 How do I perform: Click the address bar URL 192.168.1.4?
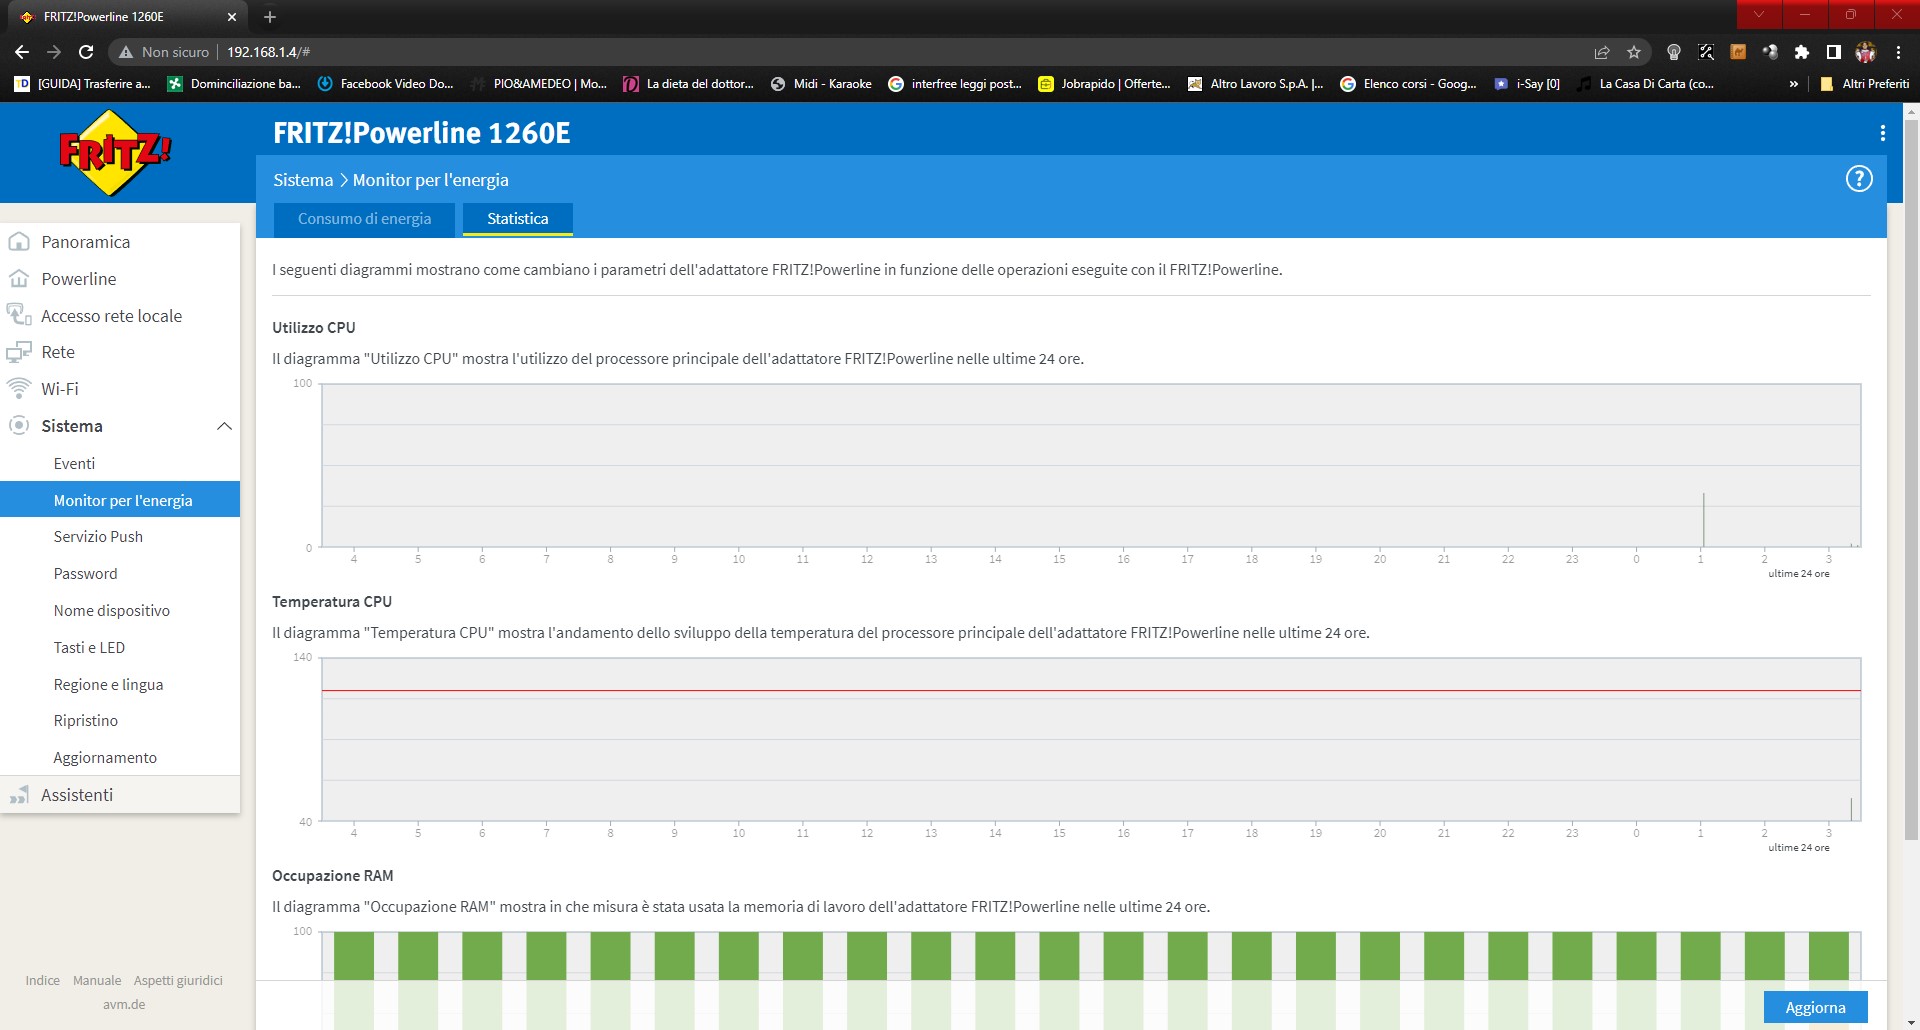[x=268, y=52]
